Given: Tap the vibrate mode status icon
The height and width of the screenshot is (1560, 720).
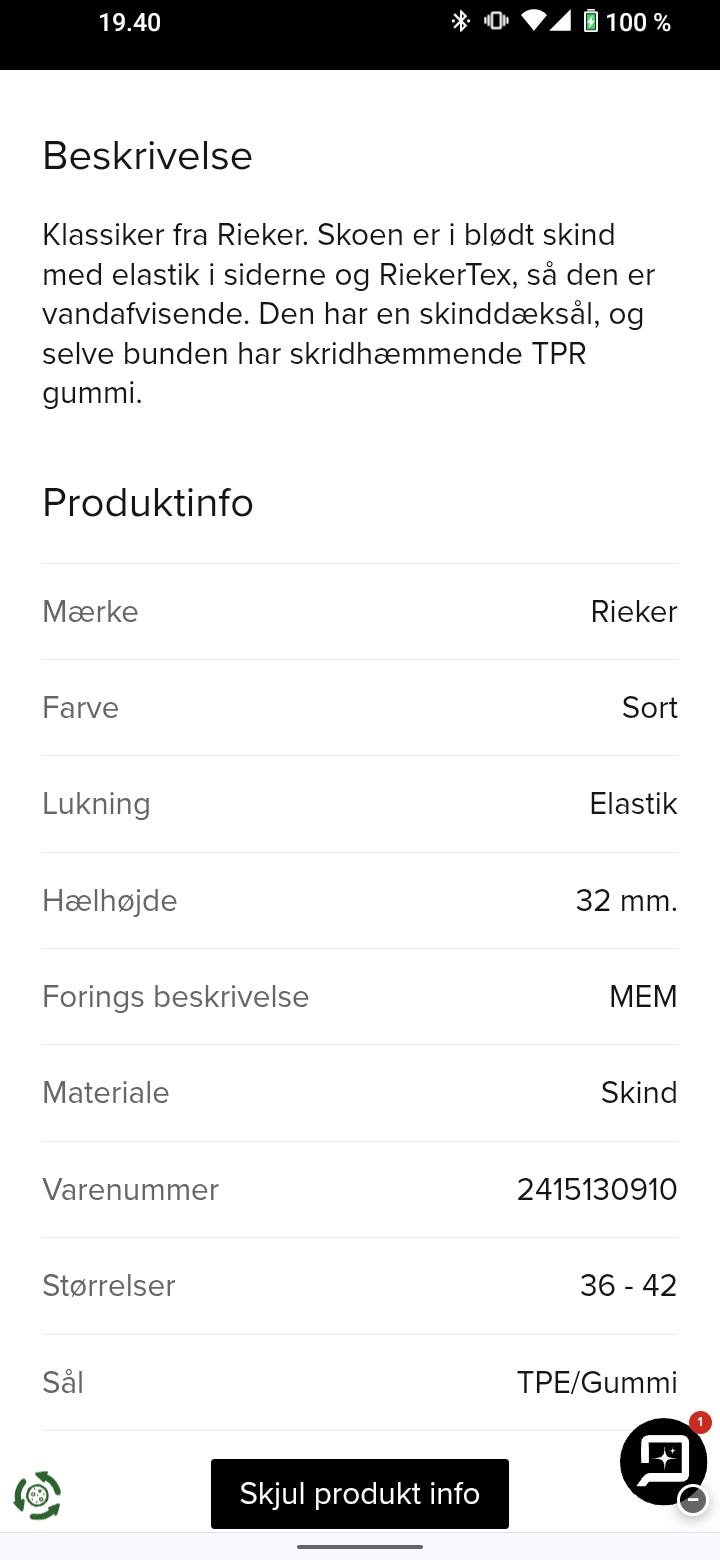Looking at the screenshot, I should 496,21.
